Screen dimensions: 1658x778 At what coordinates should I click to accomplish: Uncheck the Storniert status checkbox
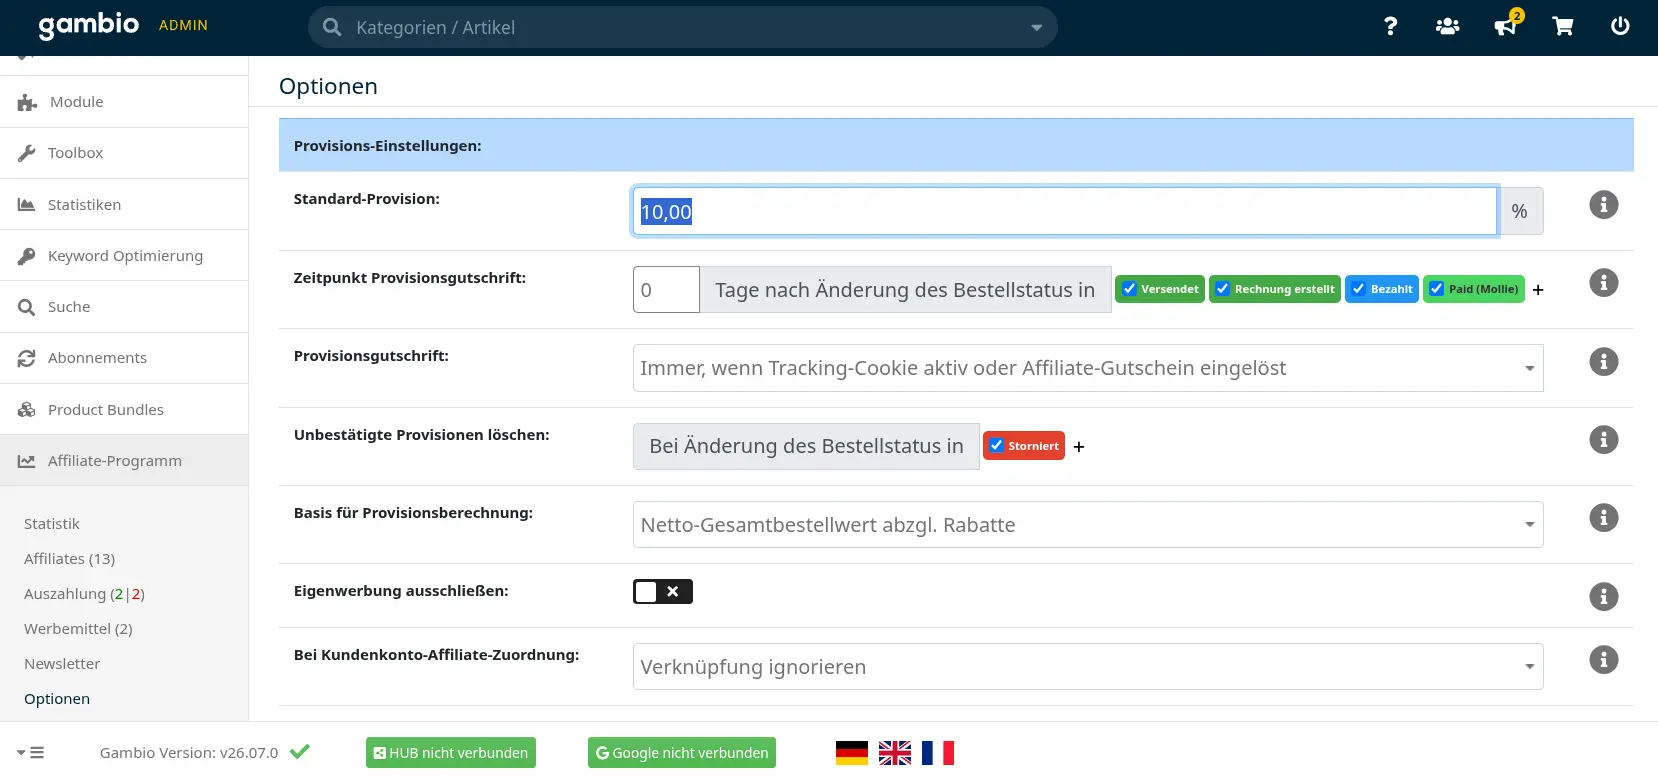996,446
